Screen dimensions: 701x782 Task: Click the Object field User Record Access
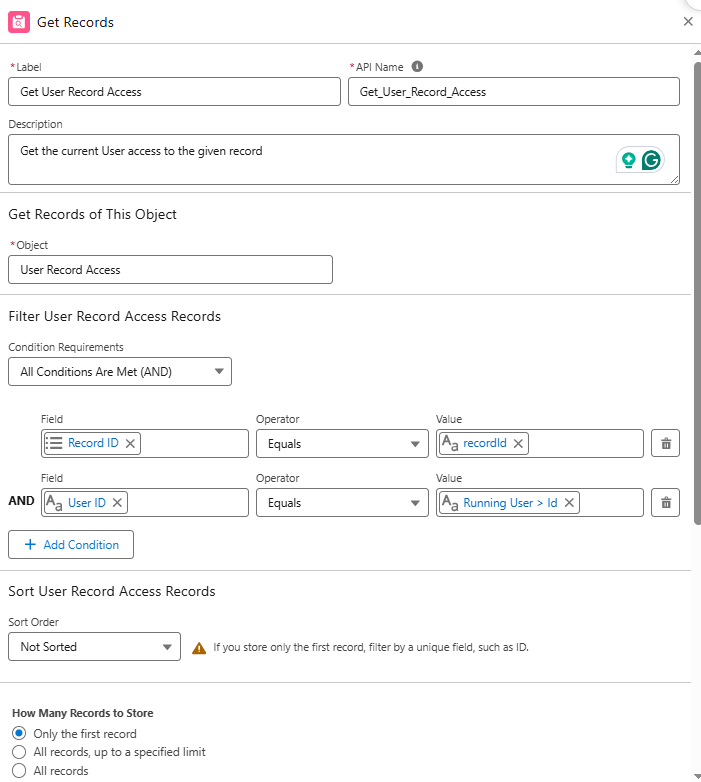[171, 270]
